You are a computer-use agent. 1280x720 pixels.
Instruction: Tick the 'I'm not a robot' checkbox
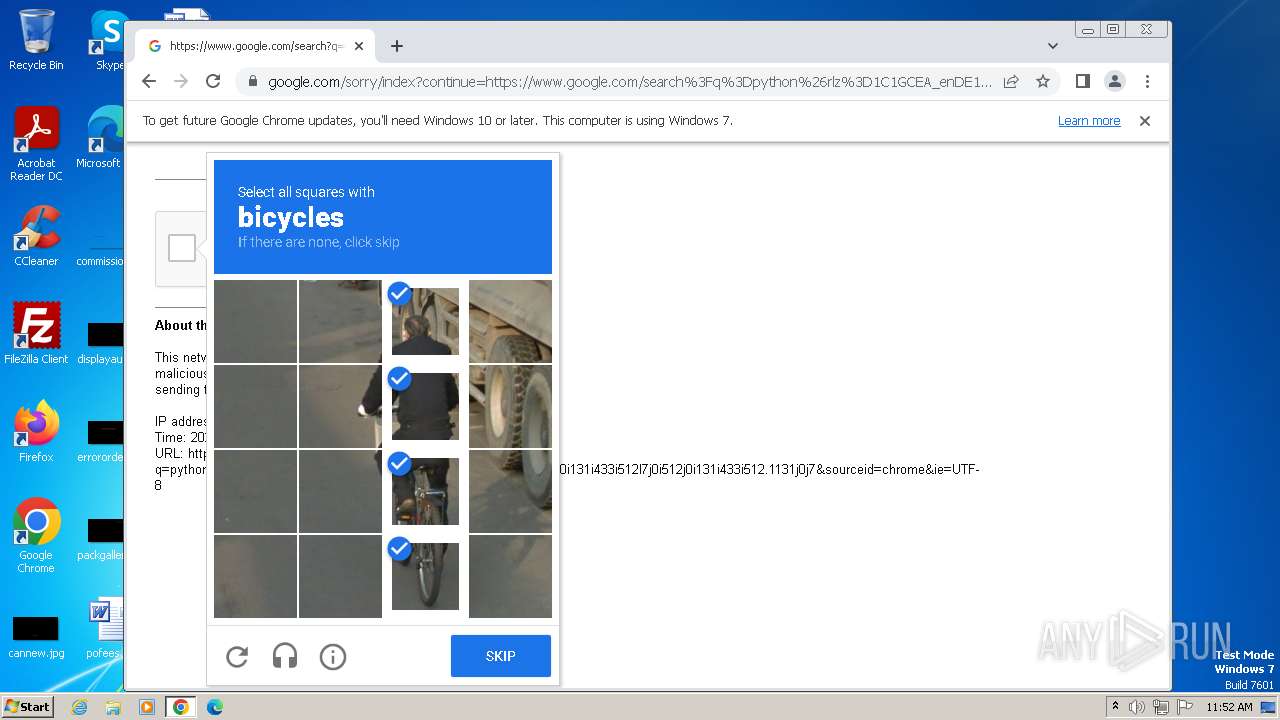(182, 248)
